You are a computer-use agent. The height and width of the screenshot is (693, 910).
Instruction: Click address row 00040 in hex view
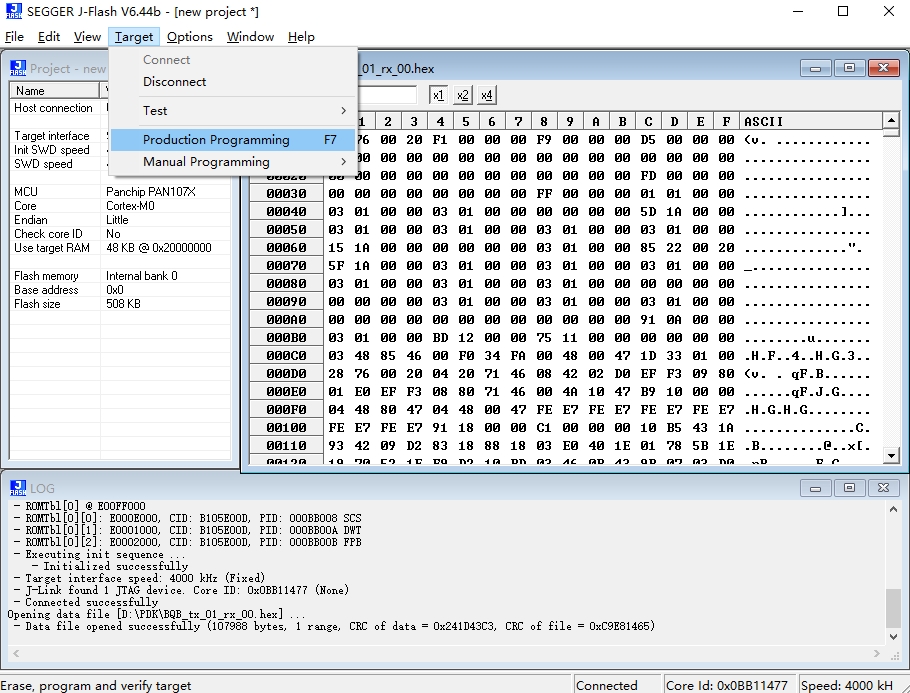click(286, 212)
